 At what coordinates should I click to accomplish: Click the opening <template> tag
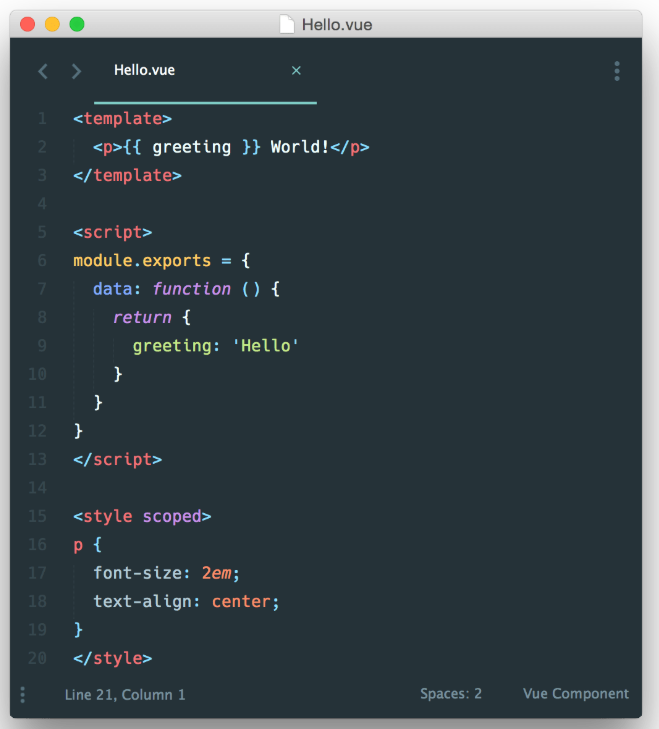click(123, 119)
